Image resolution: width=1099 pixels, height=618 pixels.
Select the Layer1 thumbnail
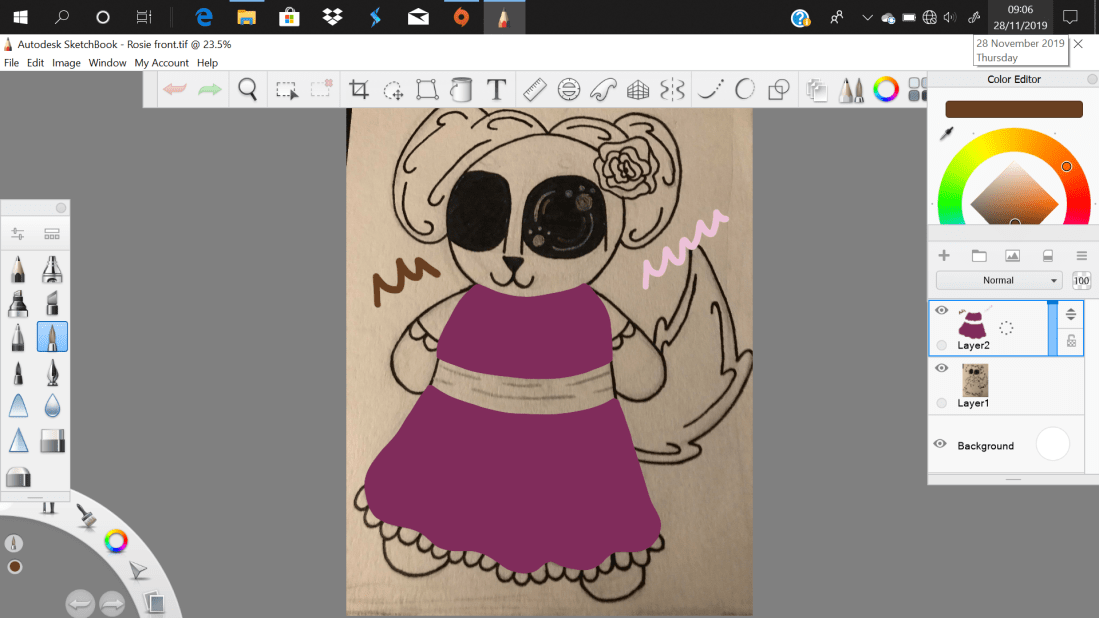point(974,380)
